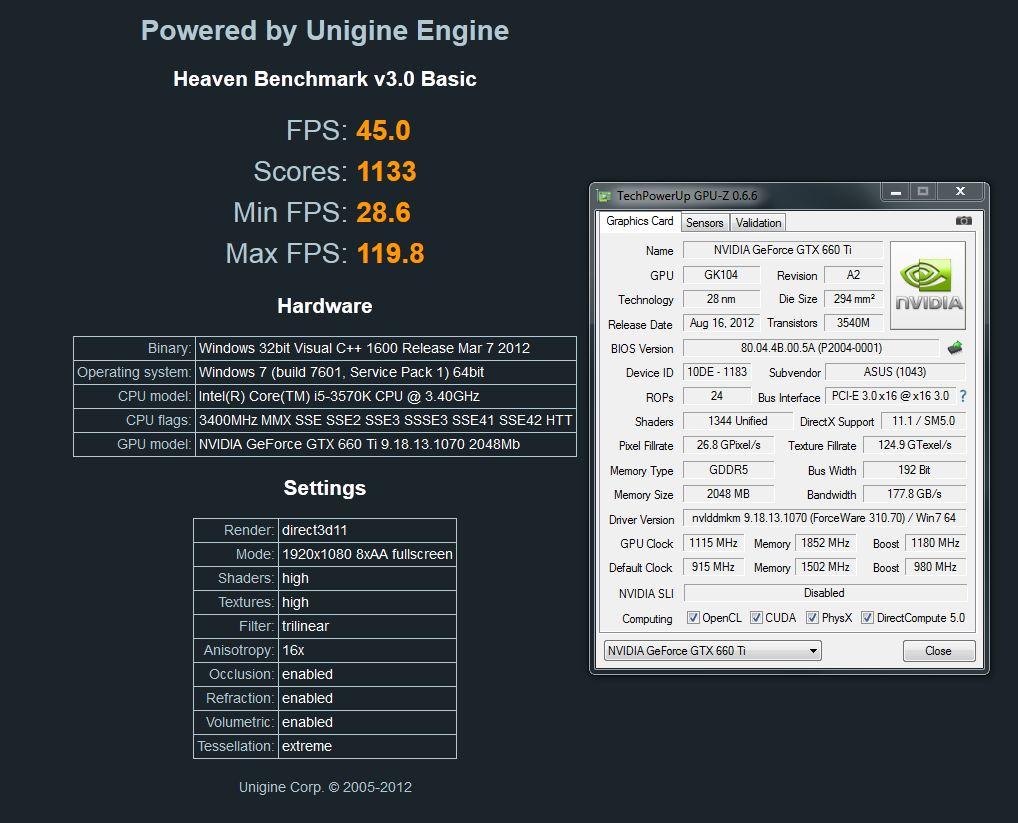Click the Memory Type value GDDR5
The image size is (1018, 823).
point(728,469)
